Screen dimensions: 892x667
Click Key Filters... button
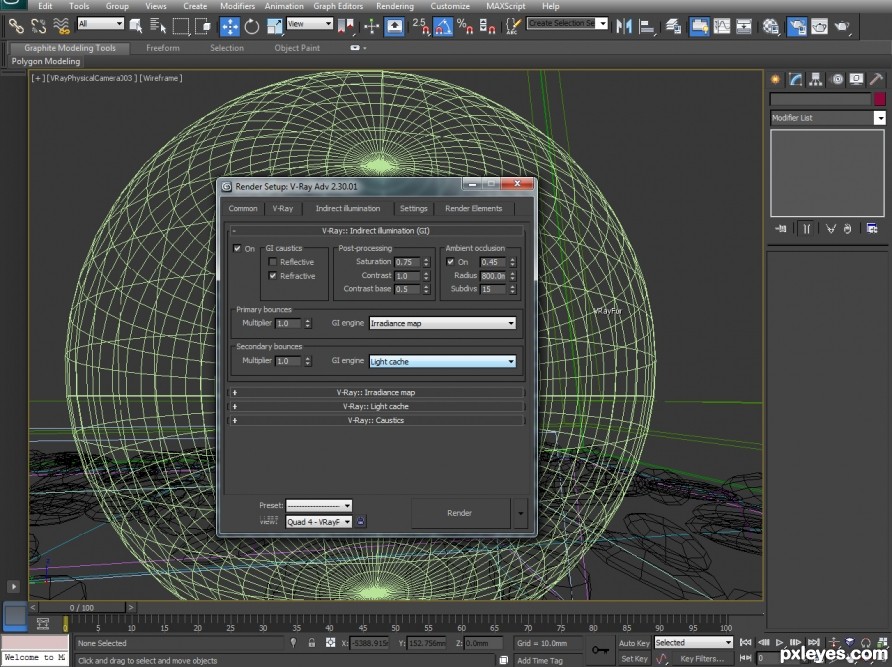tap(702, 658)
